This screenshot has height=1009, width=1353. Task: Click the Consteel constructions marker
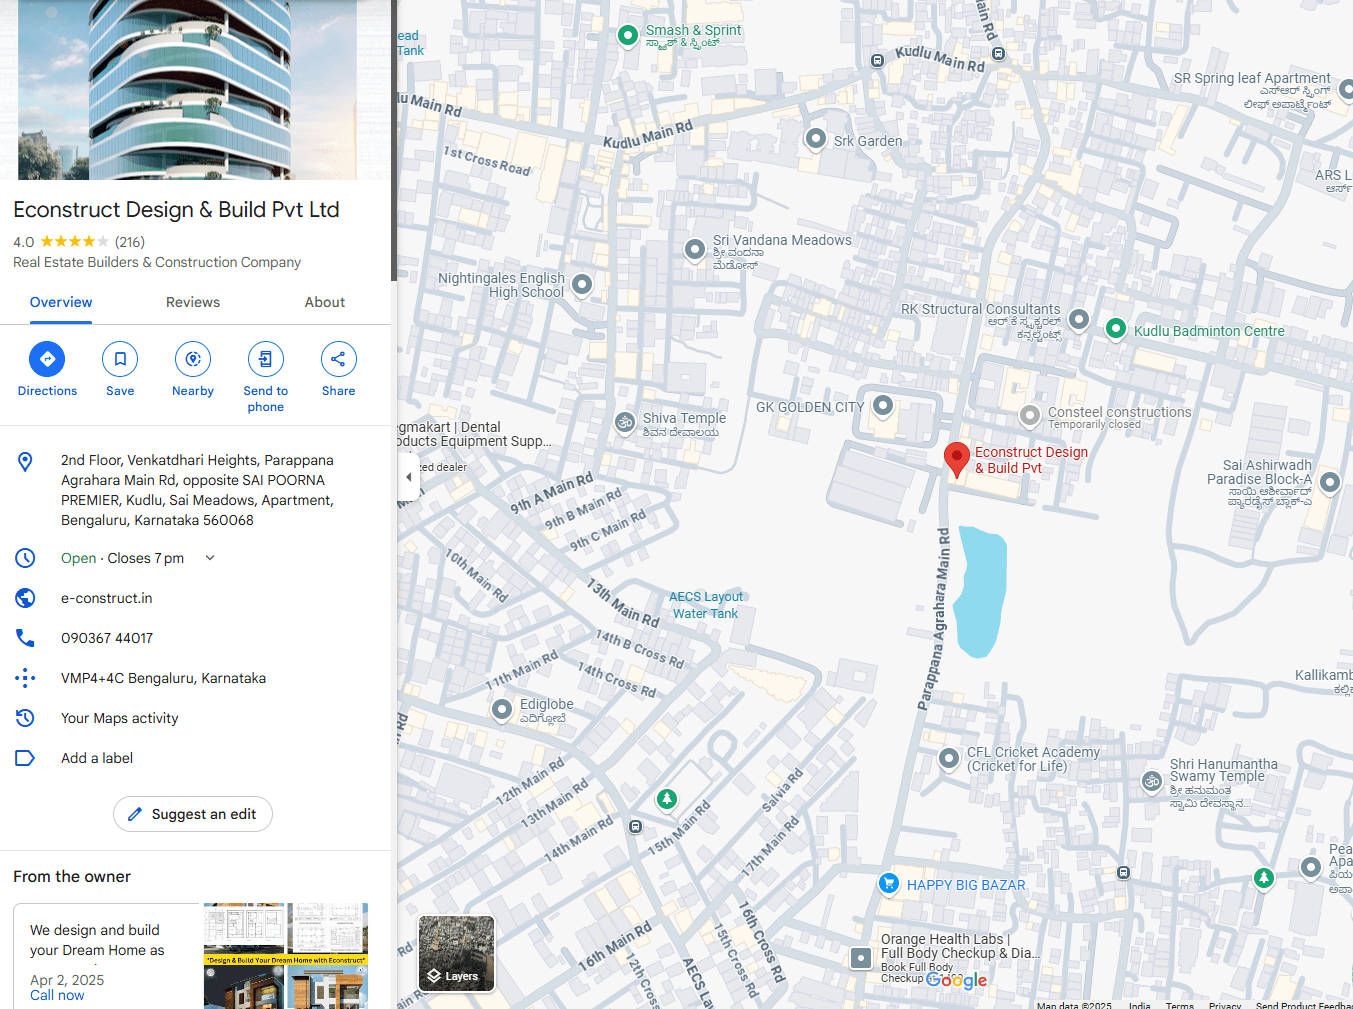click(1030, 415)
